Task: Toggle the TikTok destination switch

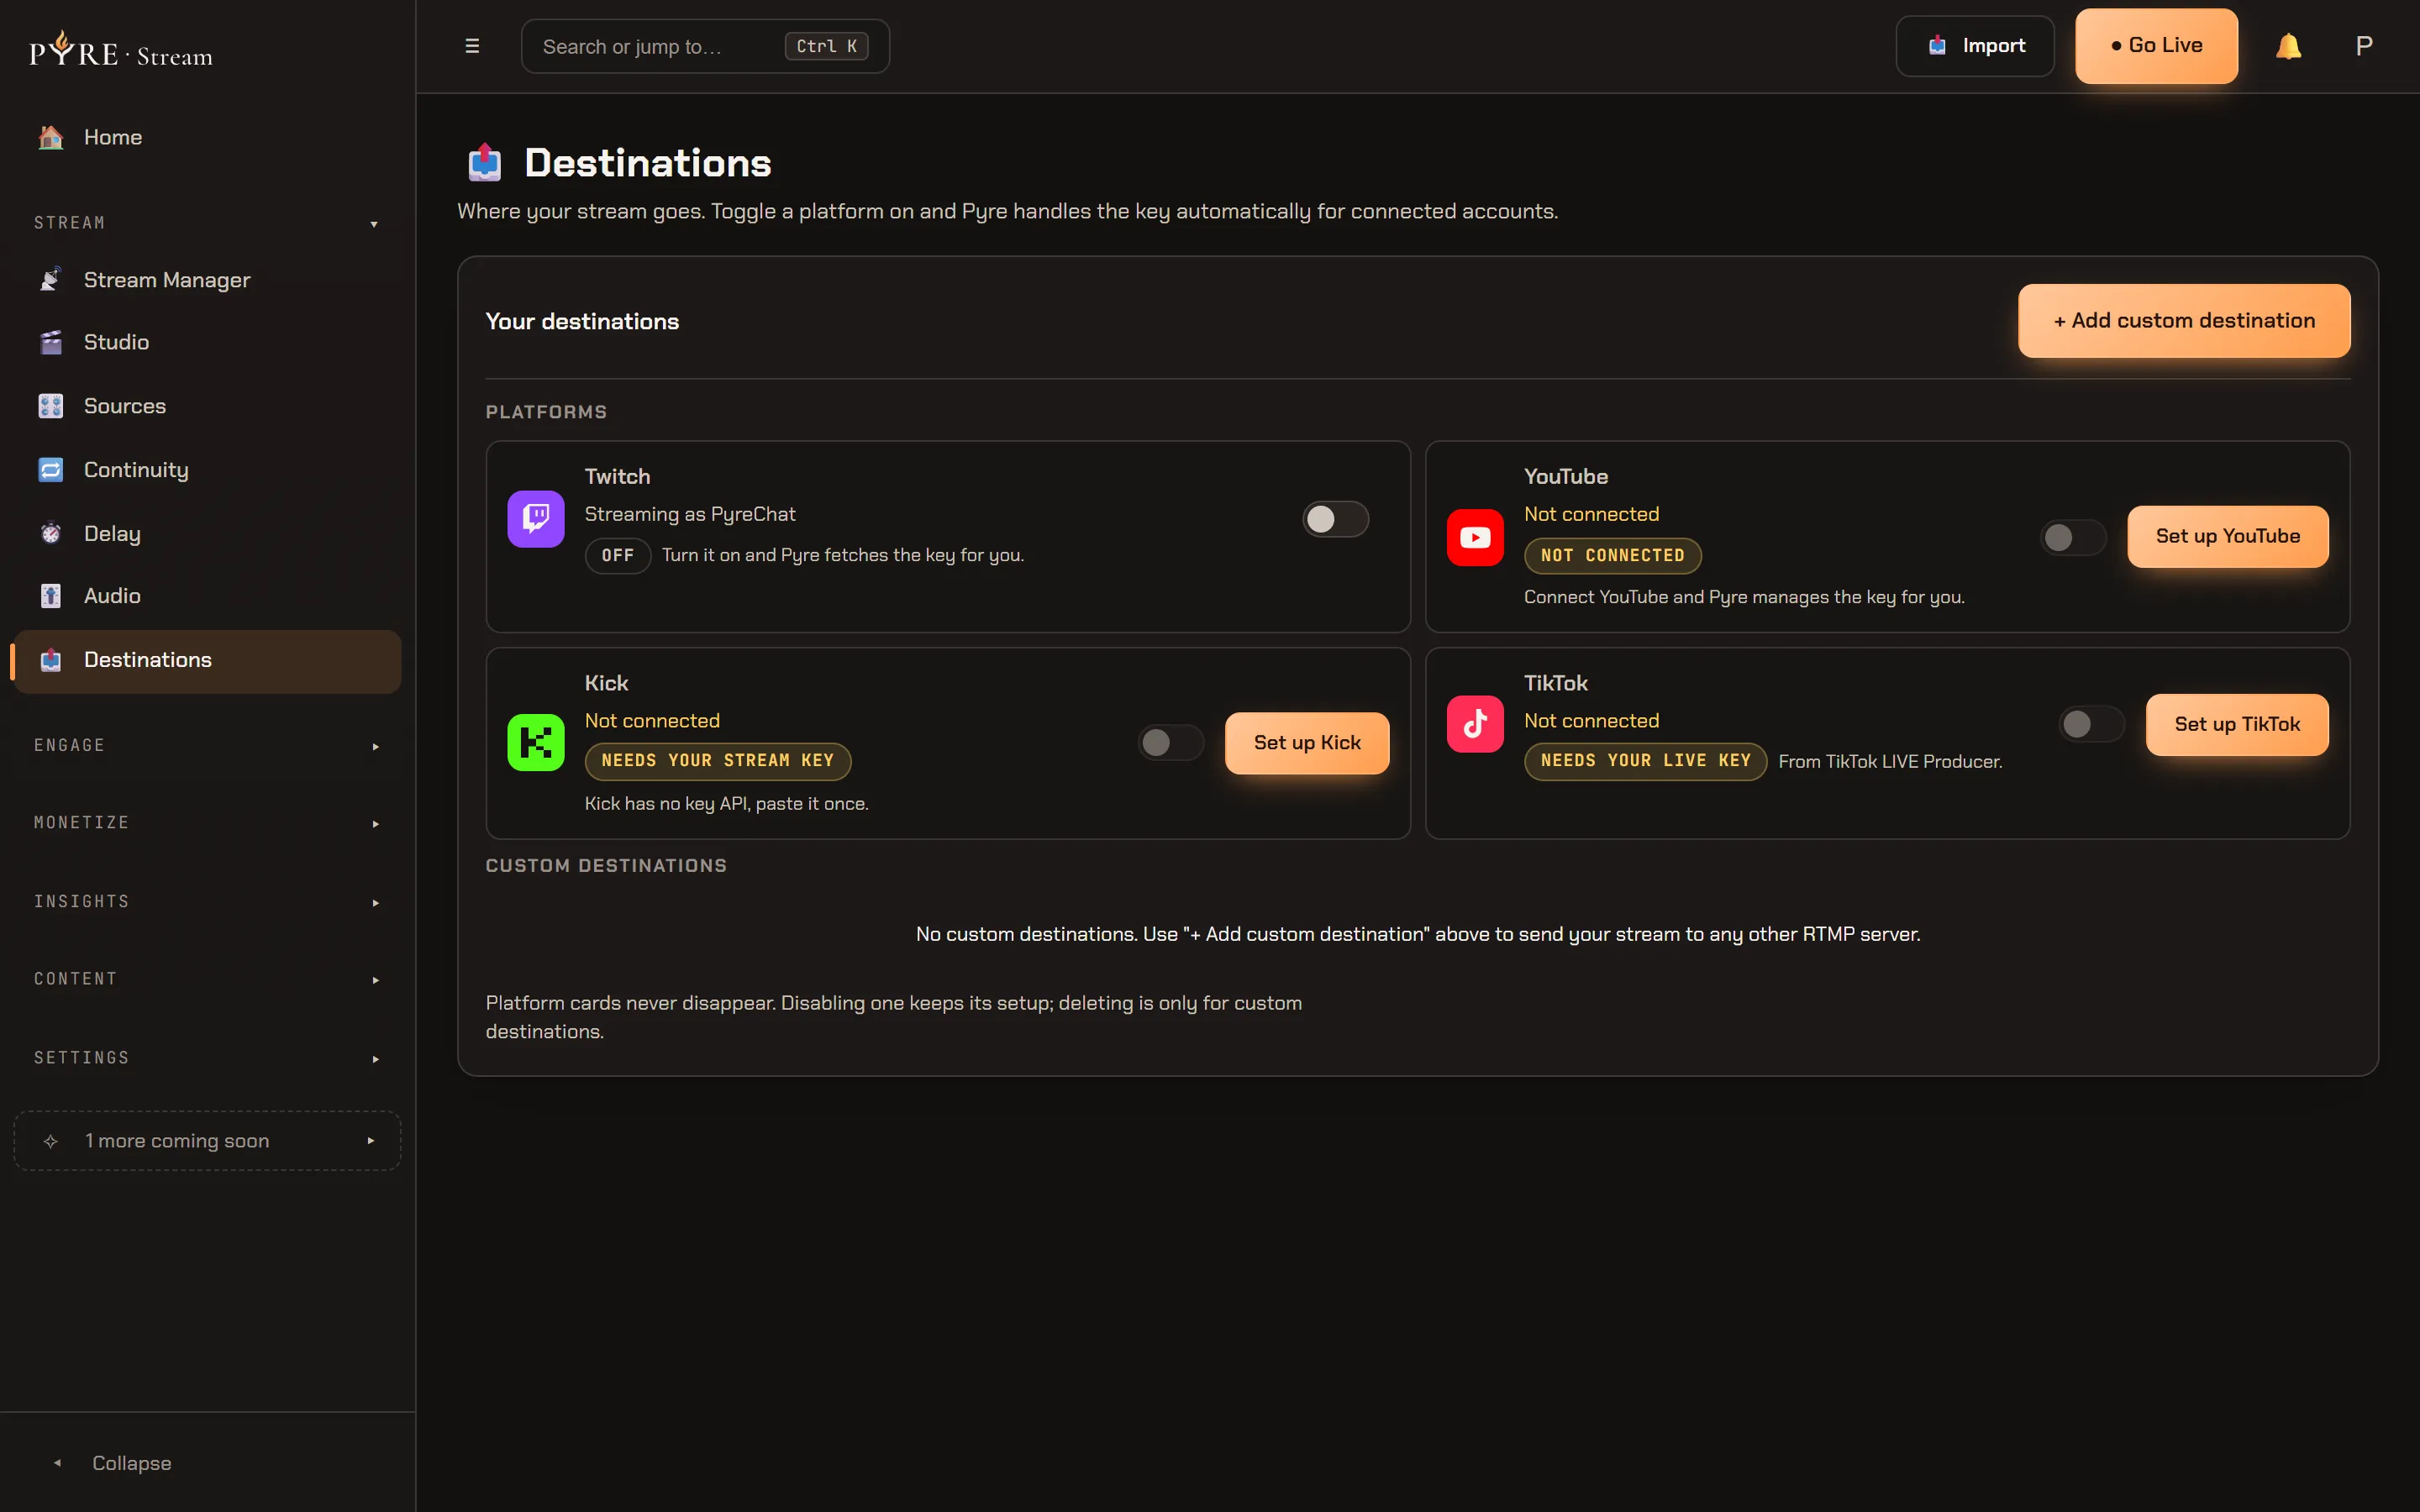Action: [2092, 724]
